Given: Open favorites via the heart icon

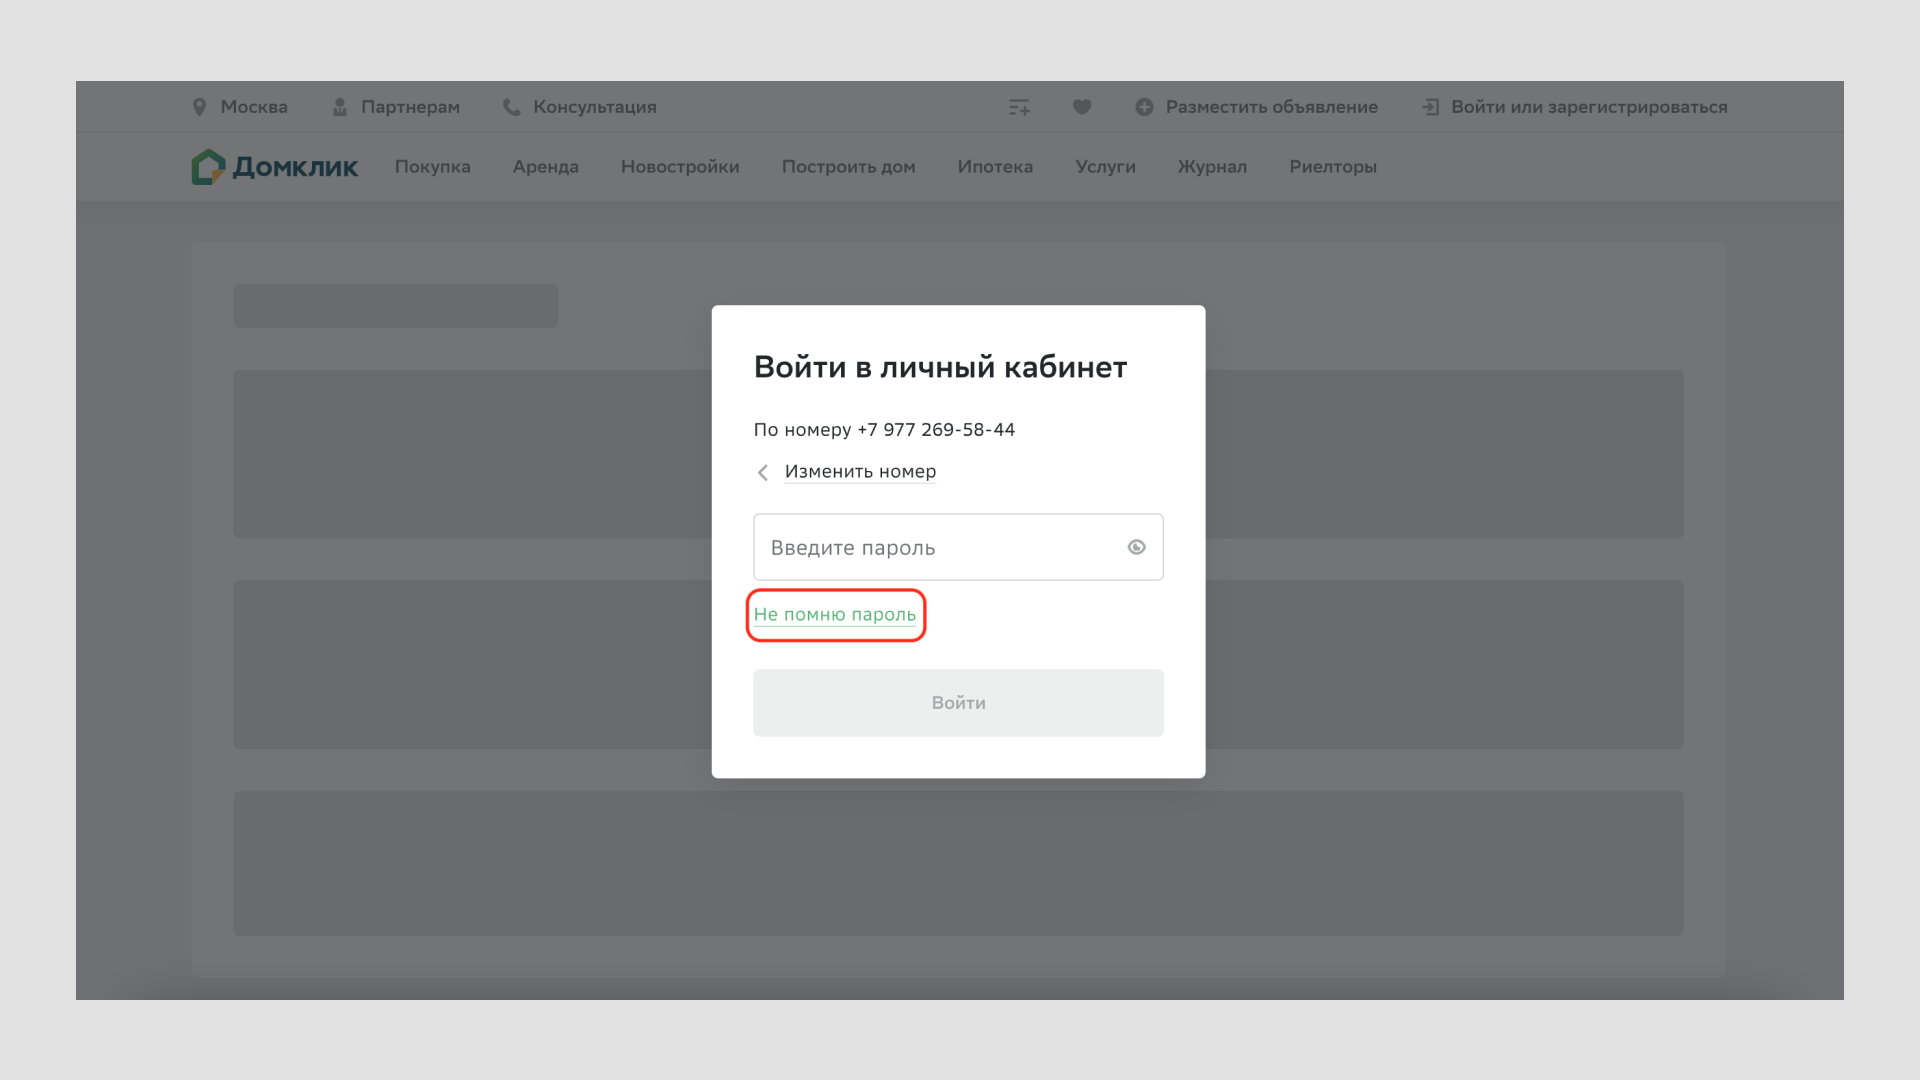Looking at the screenshot, I should pyautogui.click(x=1082, y=107).
